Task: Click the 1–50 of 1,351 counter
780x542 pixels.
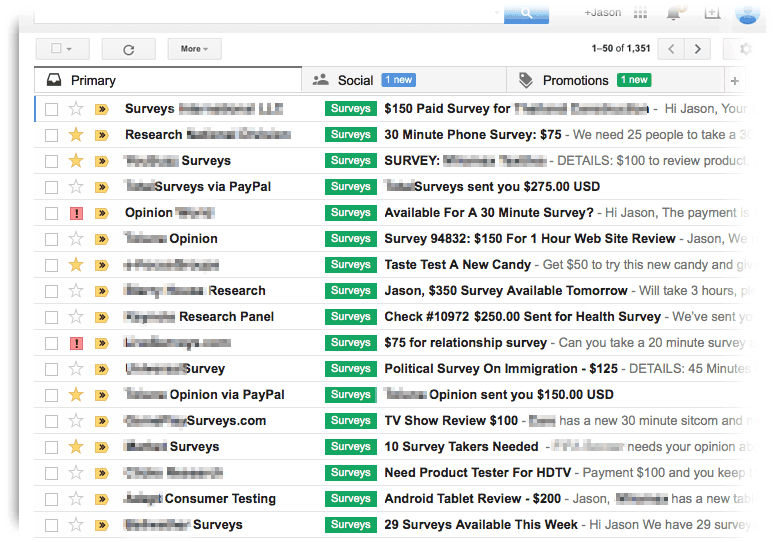Action: point(621,49)
